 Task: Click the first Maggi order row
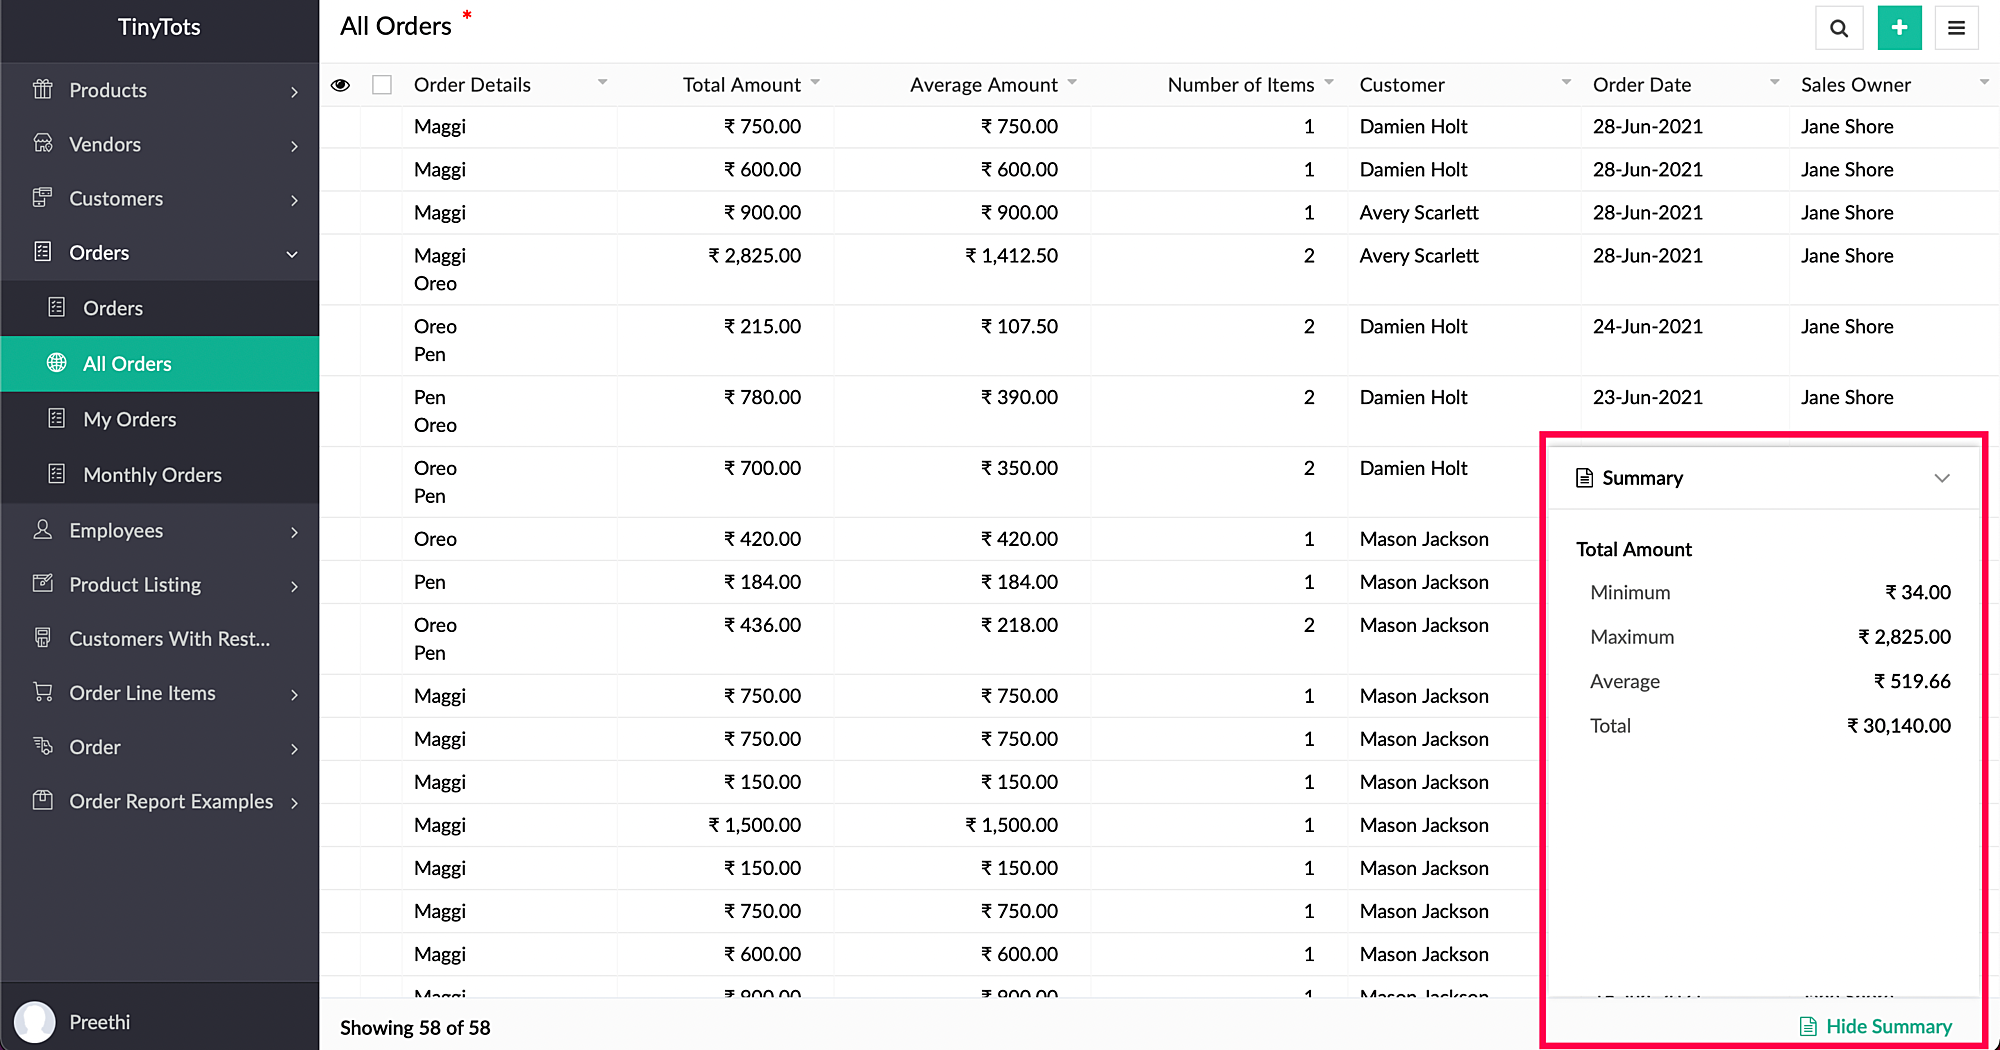point(440,127)
